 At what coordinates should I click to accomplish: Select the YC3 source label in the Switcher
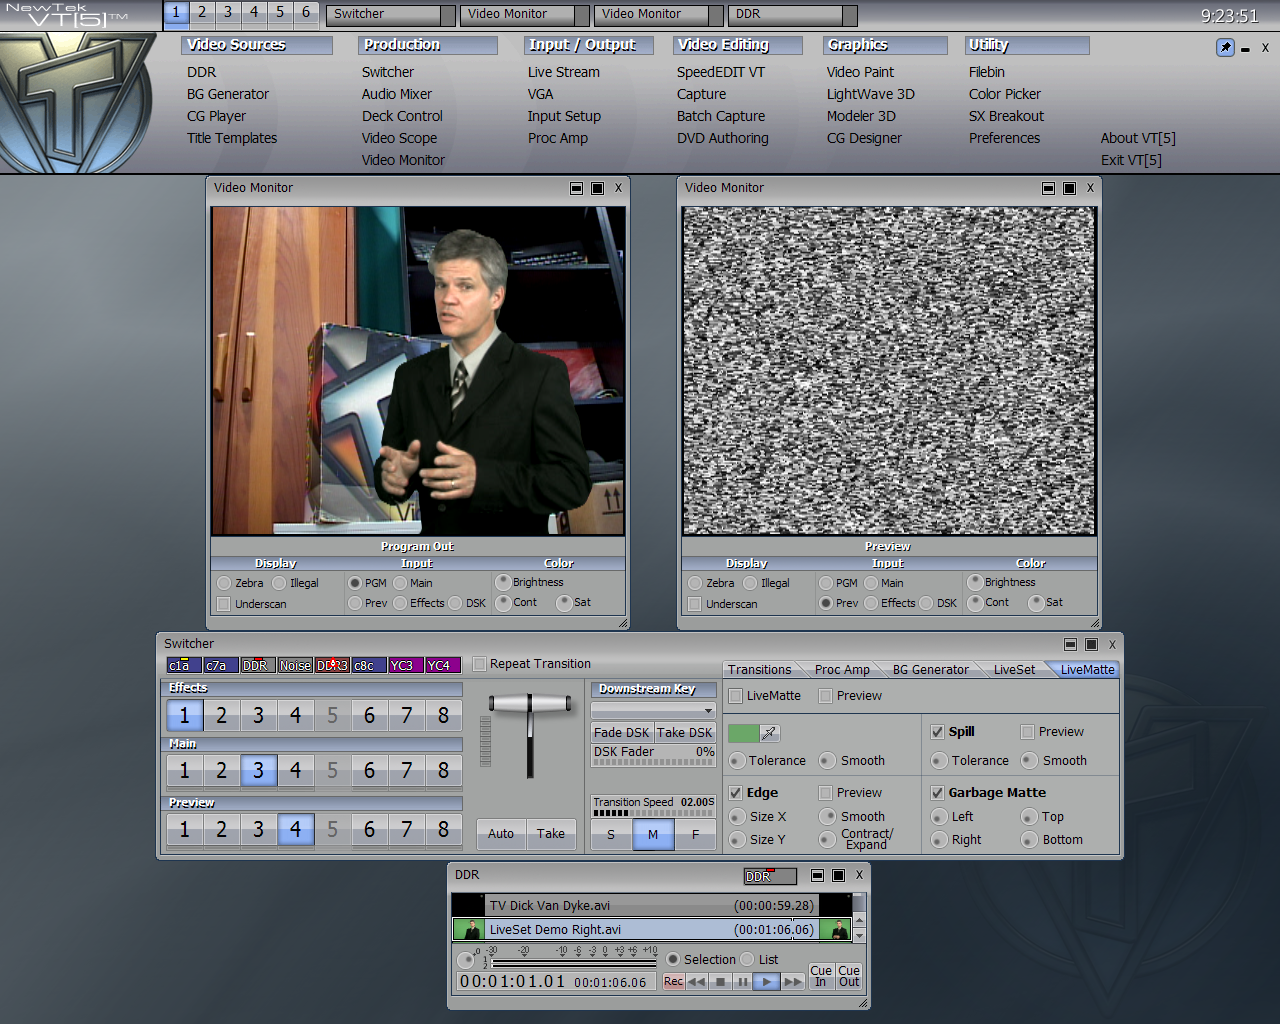(x=406, y=665)
